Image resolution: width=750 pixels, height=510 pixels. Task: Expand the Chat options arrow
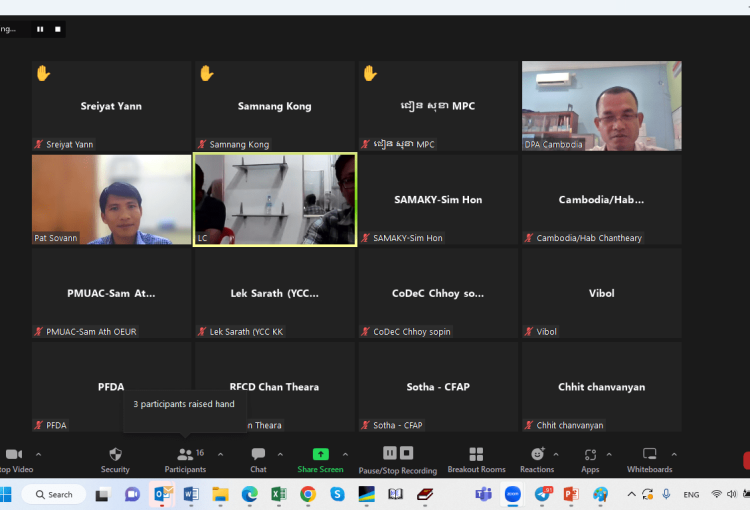pyautogui.click(x=280, y=454)
